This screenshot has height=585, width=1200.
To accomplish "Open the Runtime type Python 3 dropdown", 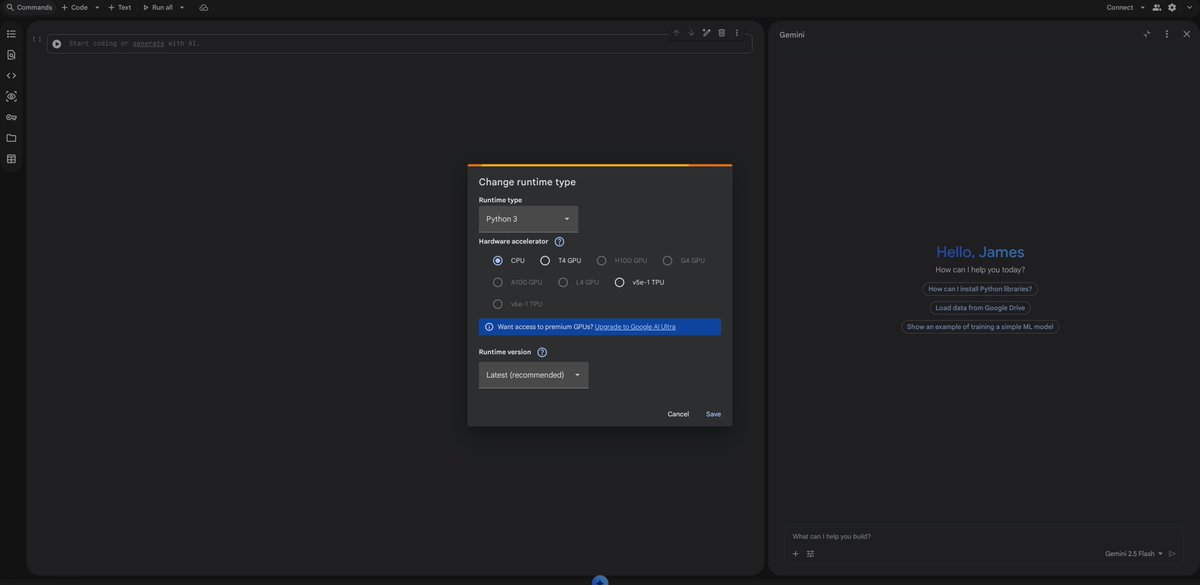I will coord(528,219).
